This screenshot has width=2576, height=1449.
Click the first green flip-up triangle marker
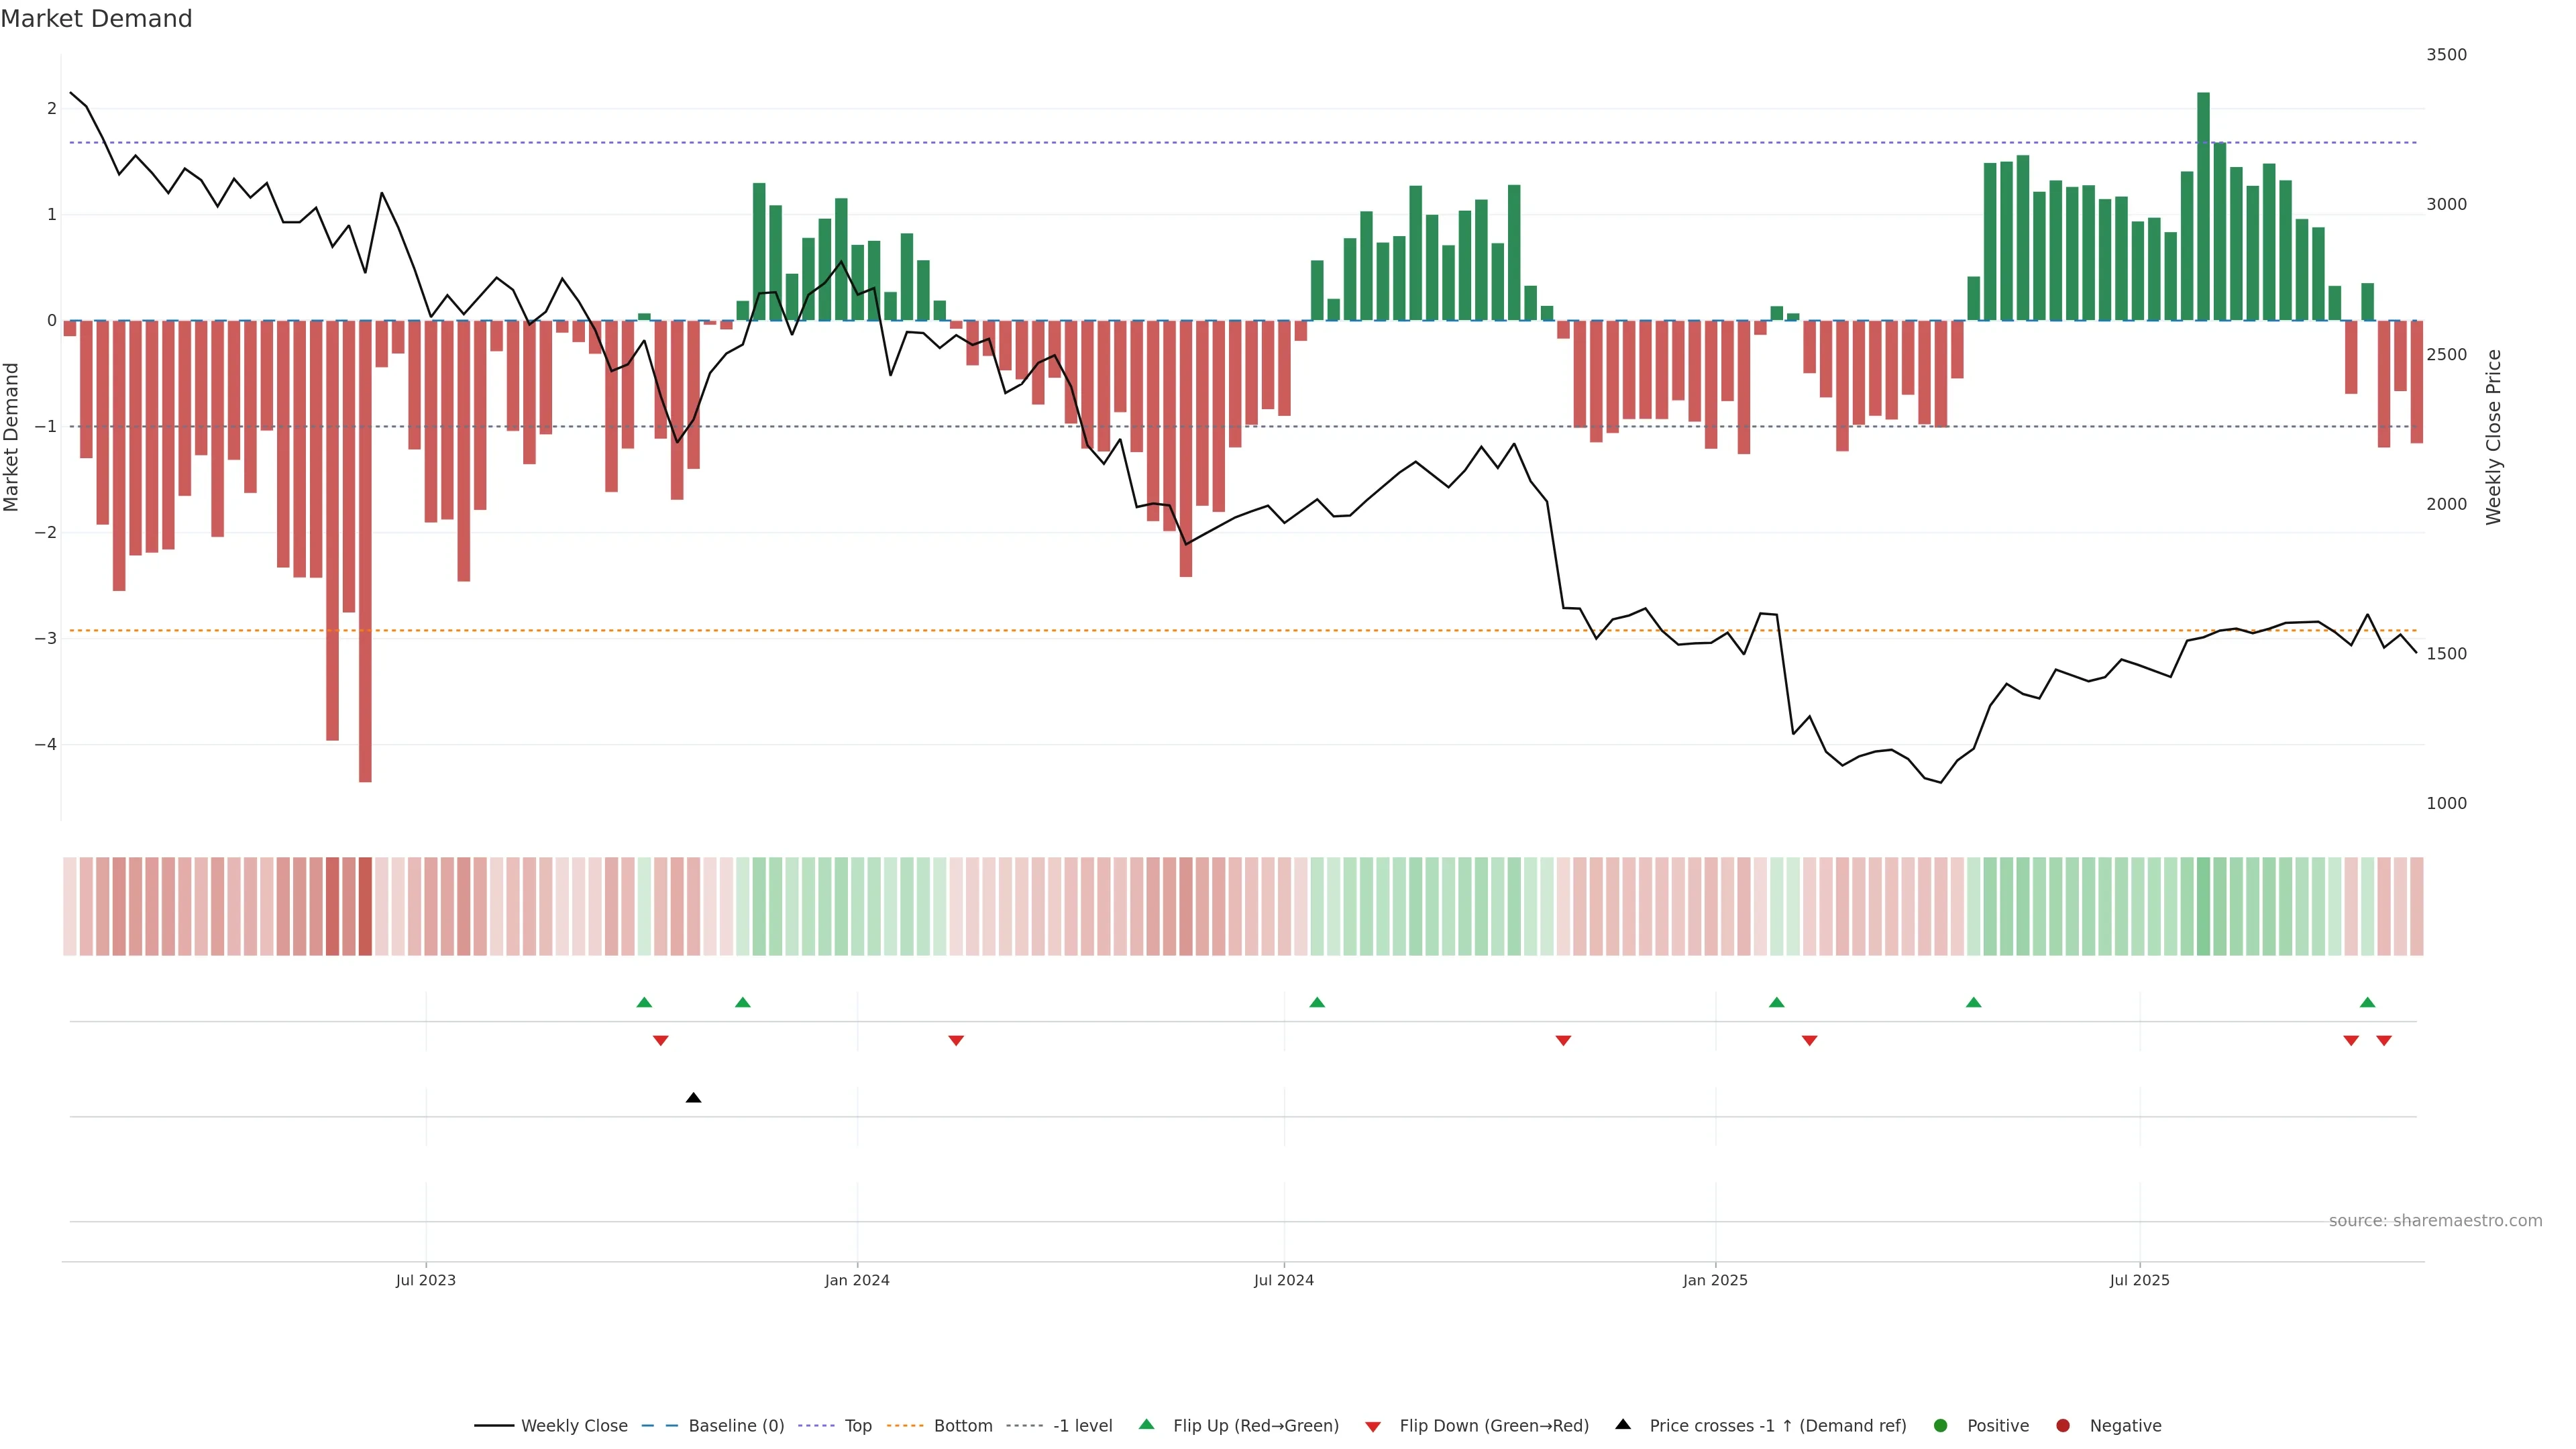click(644, 1002)
